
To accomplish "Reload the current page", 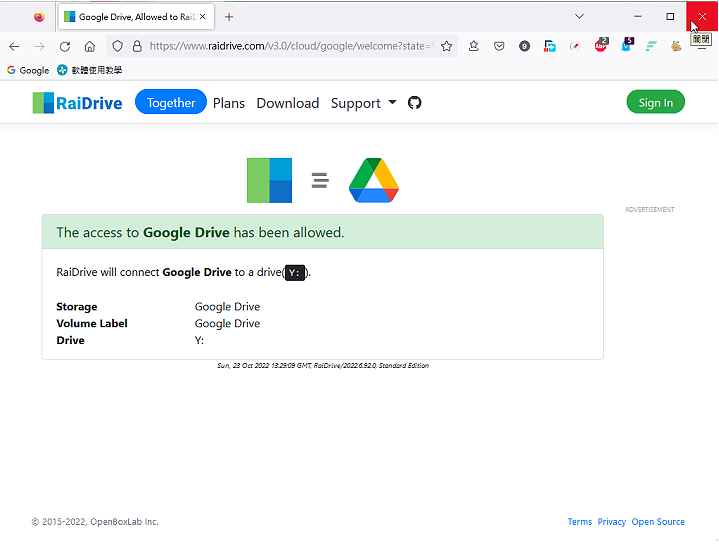I will [x=65, y=46].
